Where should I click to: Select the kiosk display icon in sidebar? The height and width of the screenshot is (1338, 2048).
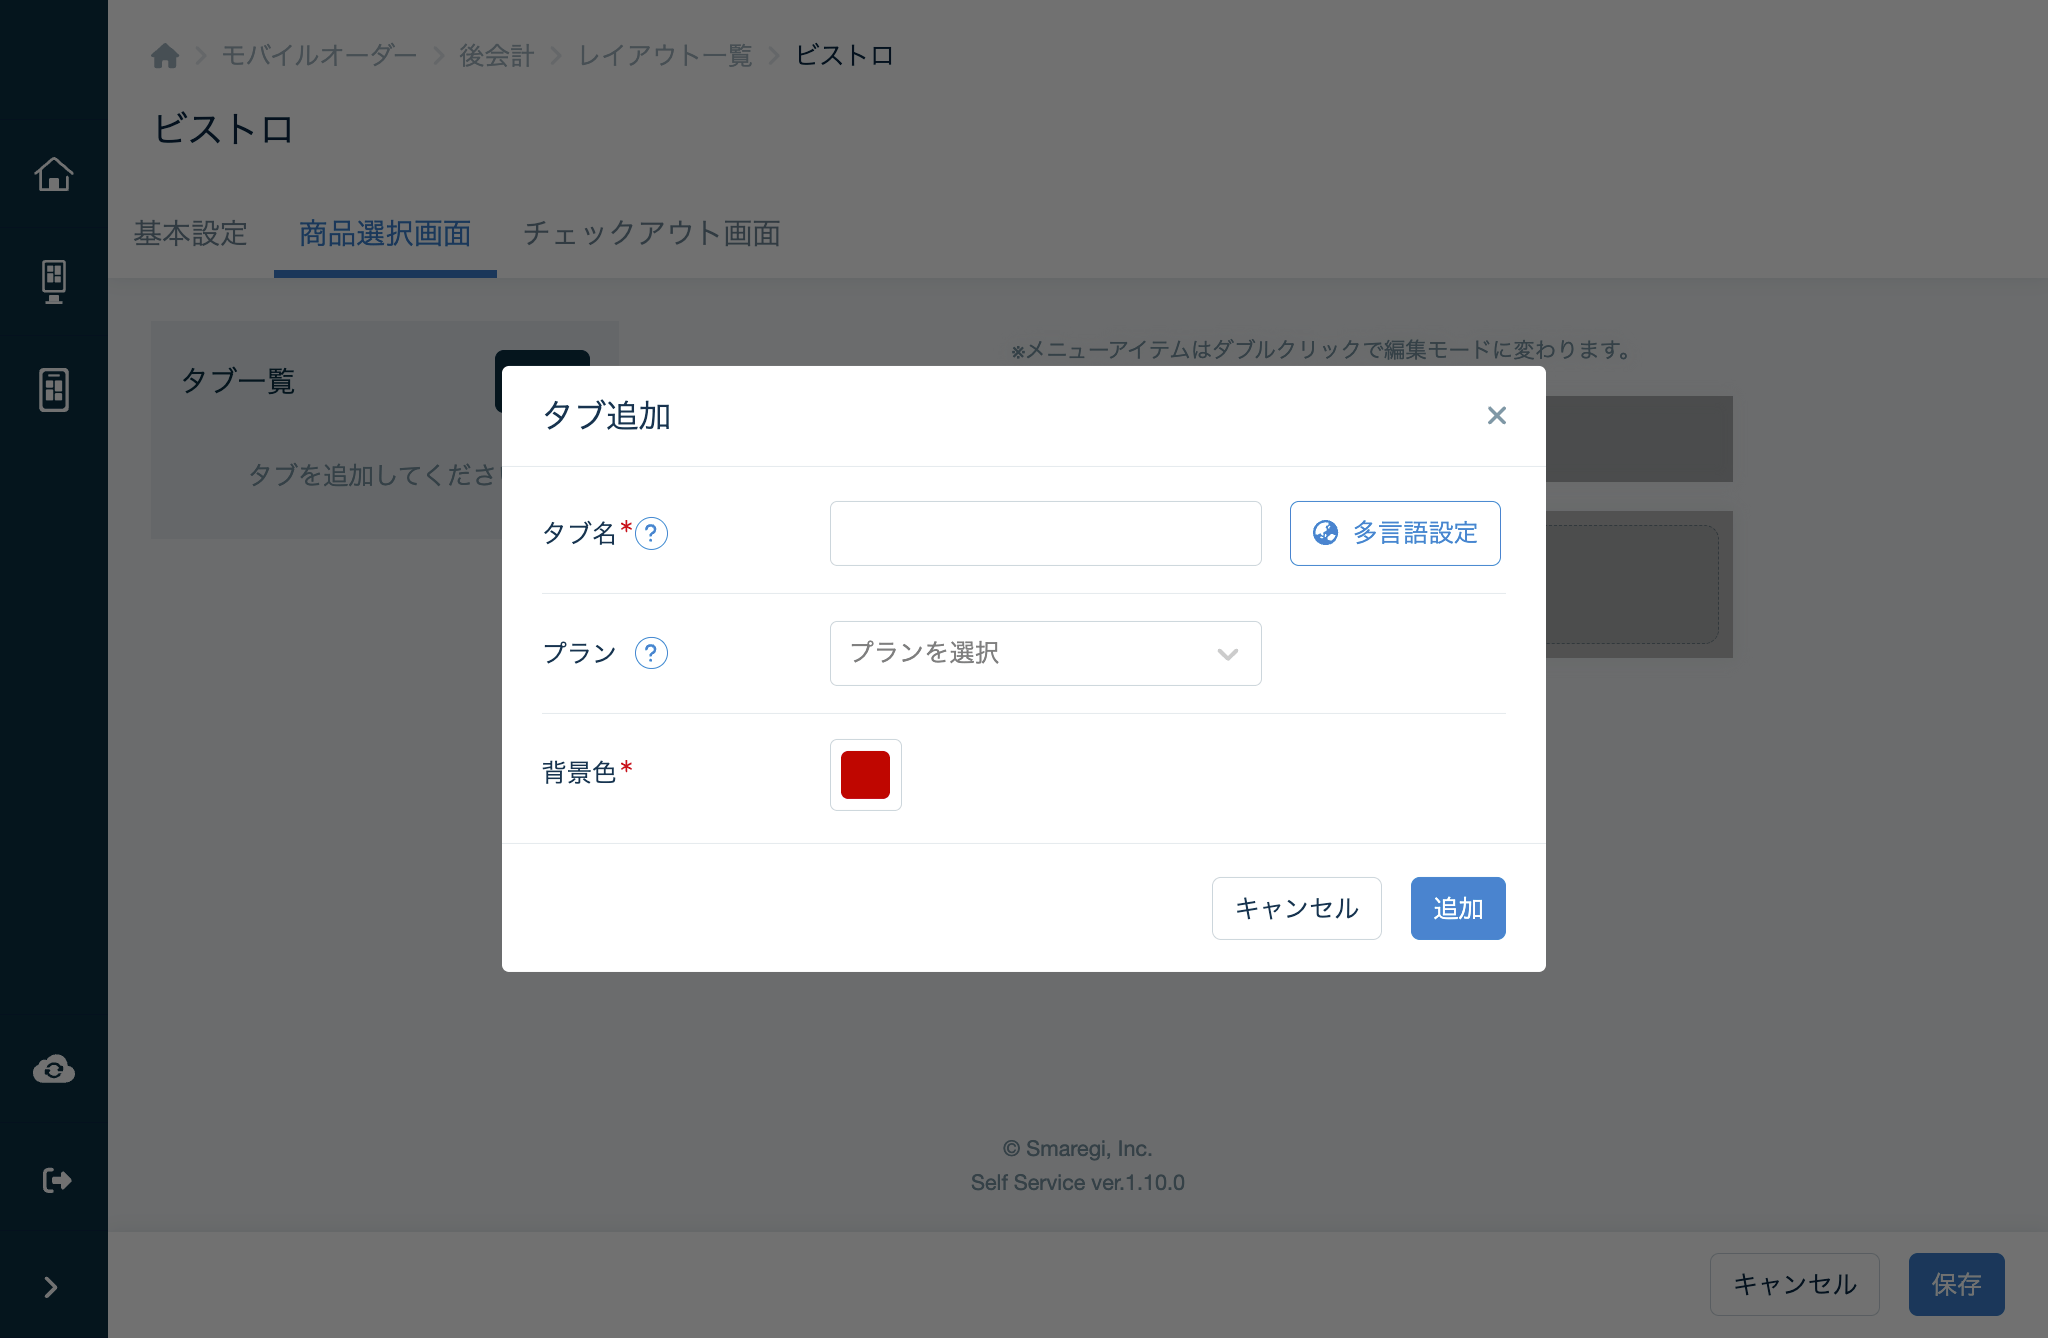54,282
